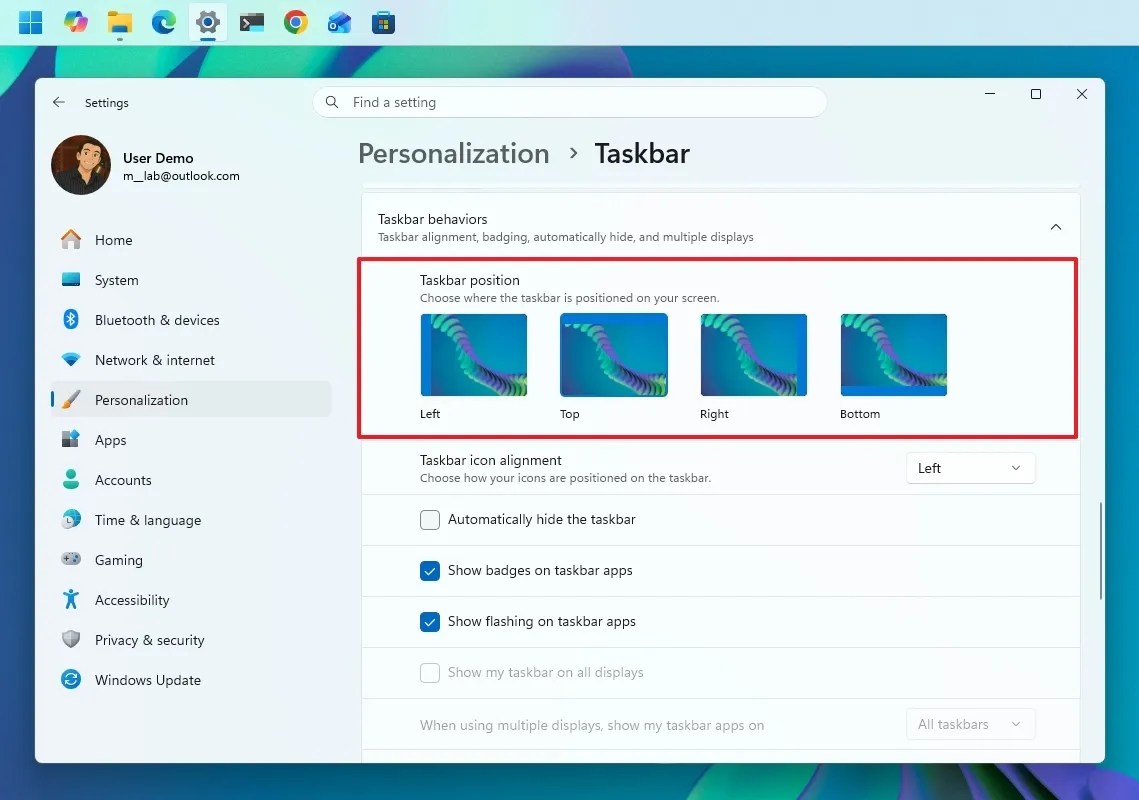Go to Privacy & security settings
Viewport: 1139px width, 800px height.
pos(191,639)
